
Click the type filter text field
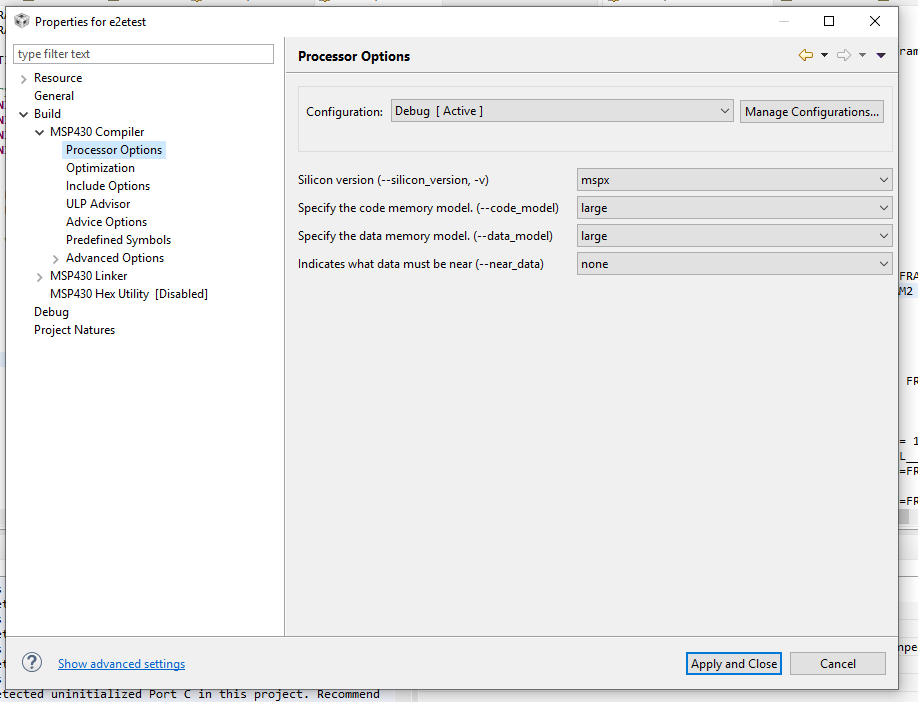[x=143, y=54]
